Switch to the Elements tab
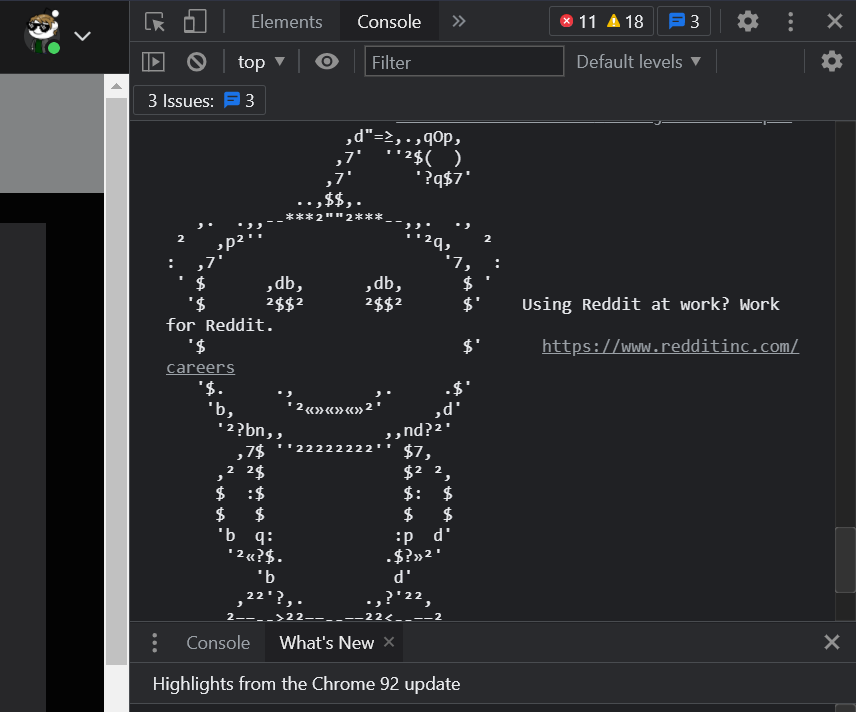This screenshot has height=712, width=856. 286,21
